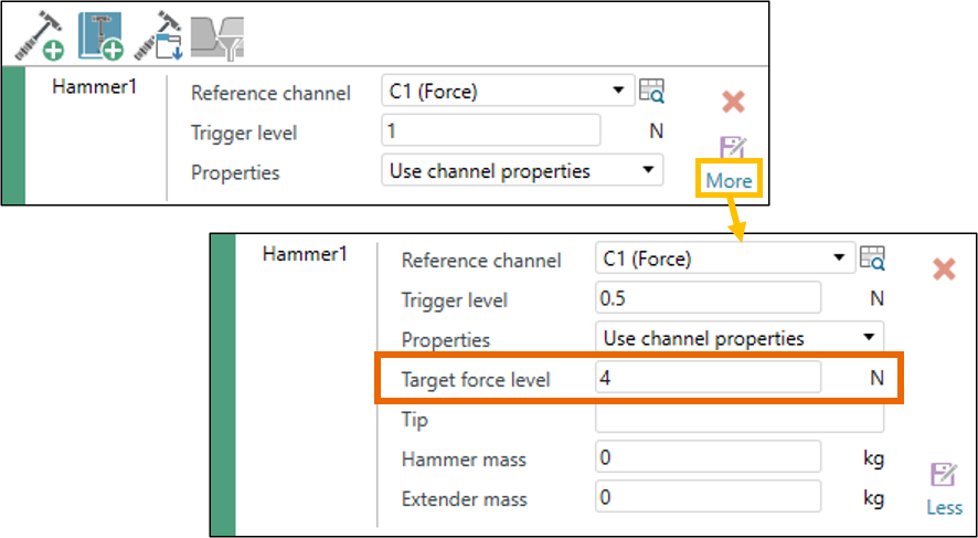This screenshot has height=538, width=978.
Task: Remove Hammer1 using red X in lower panel
Action: coord(944,269)
